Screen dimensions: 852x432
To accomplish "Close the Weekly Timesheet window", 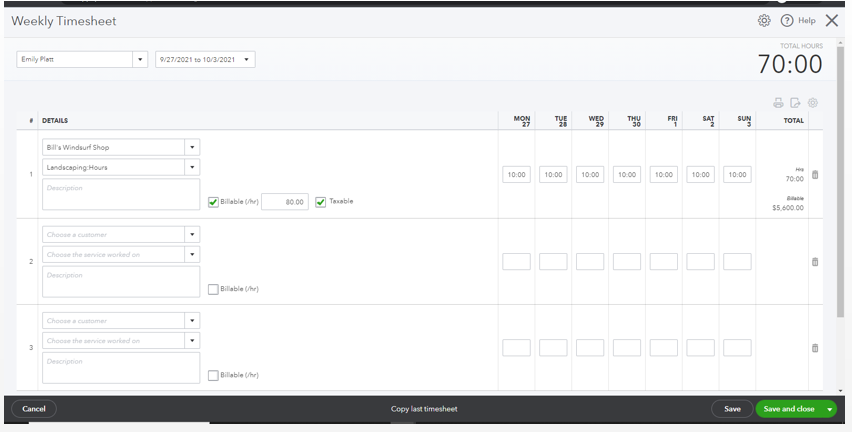I will pos(831,21).
